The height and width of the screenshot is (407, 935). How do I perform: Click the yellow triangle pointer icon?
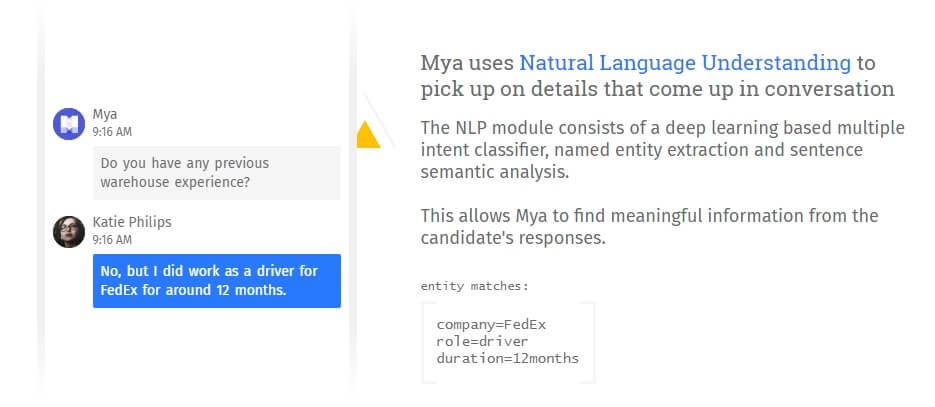tap(368, 134)
